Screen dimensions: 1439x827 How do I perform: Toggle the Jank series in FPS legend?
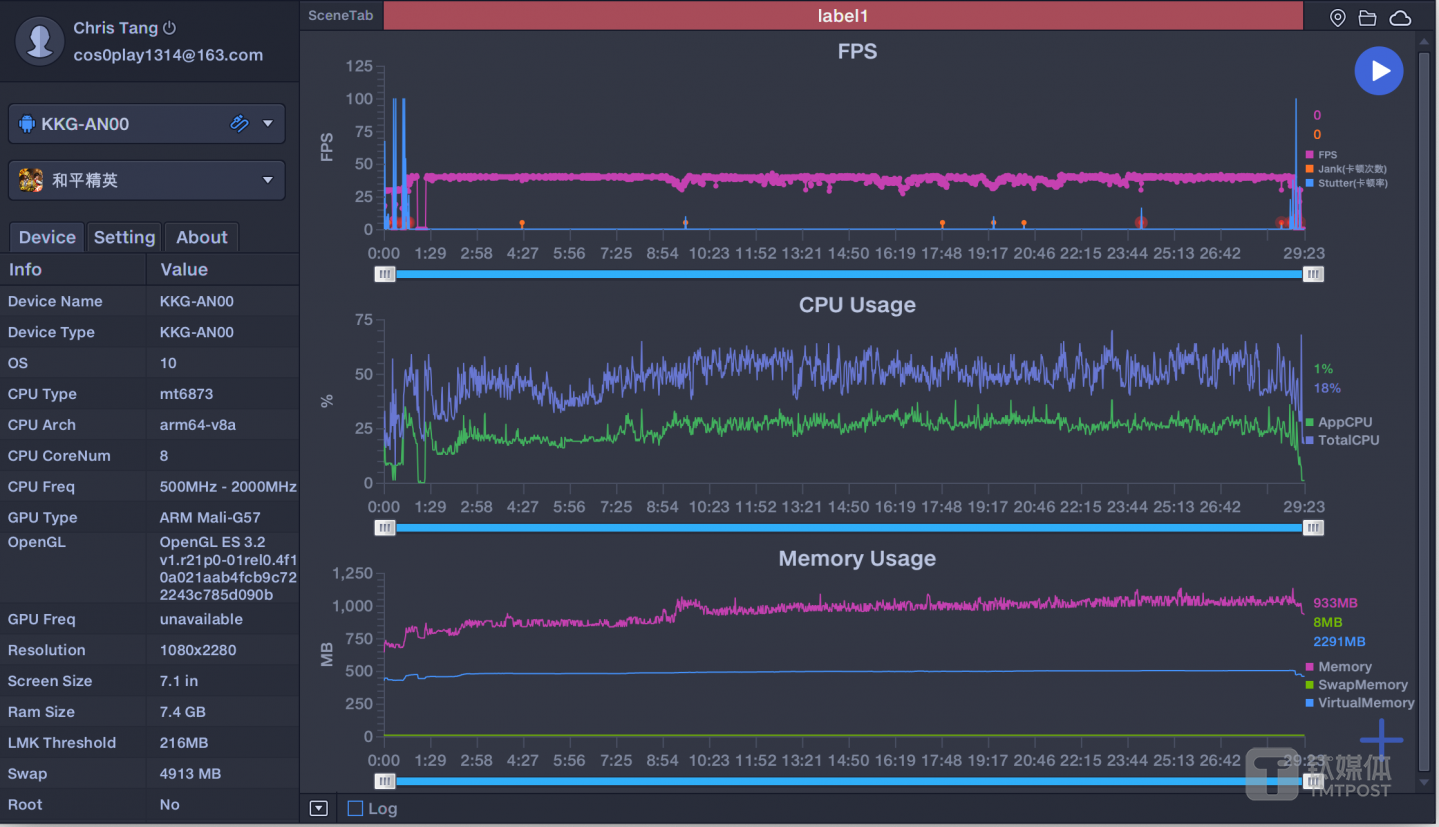click(x=1350, y=169)
